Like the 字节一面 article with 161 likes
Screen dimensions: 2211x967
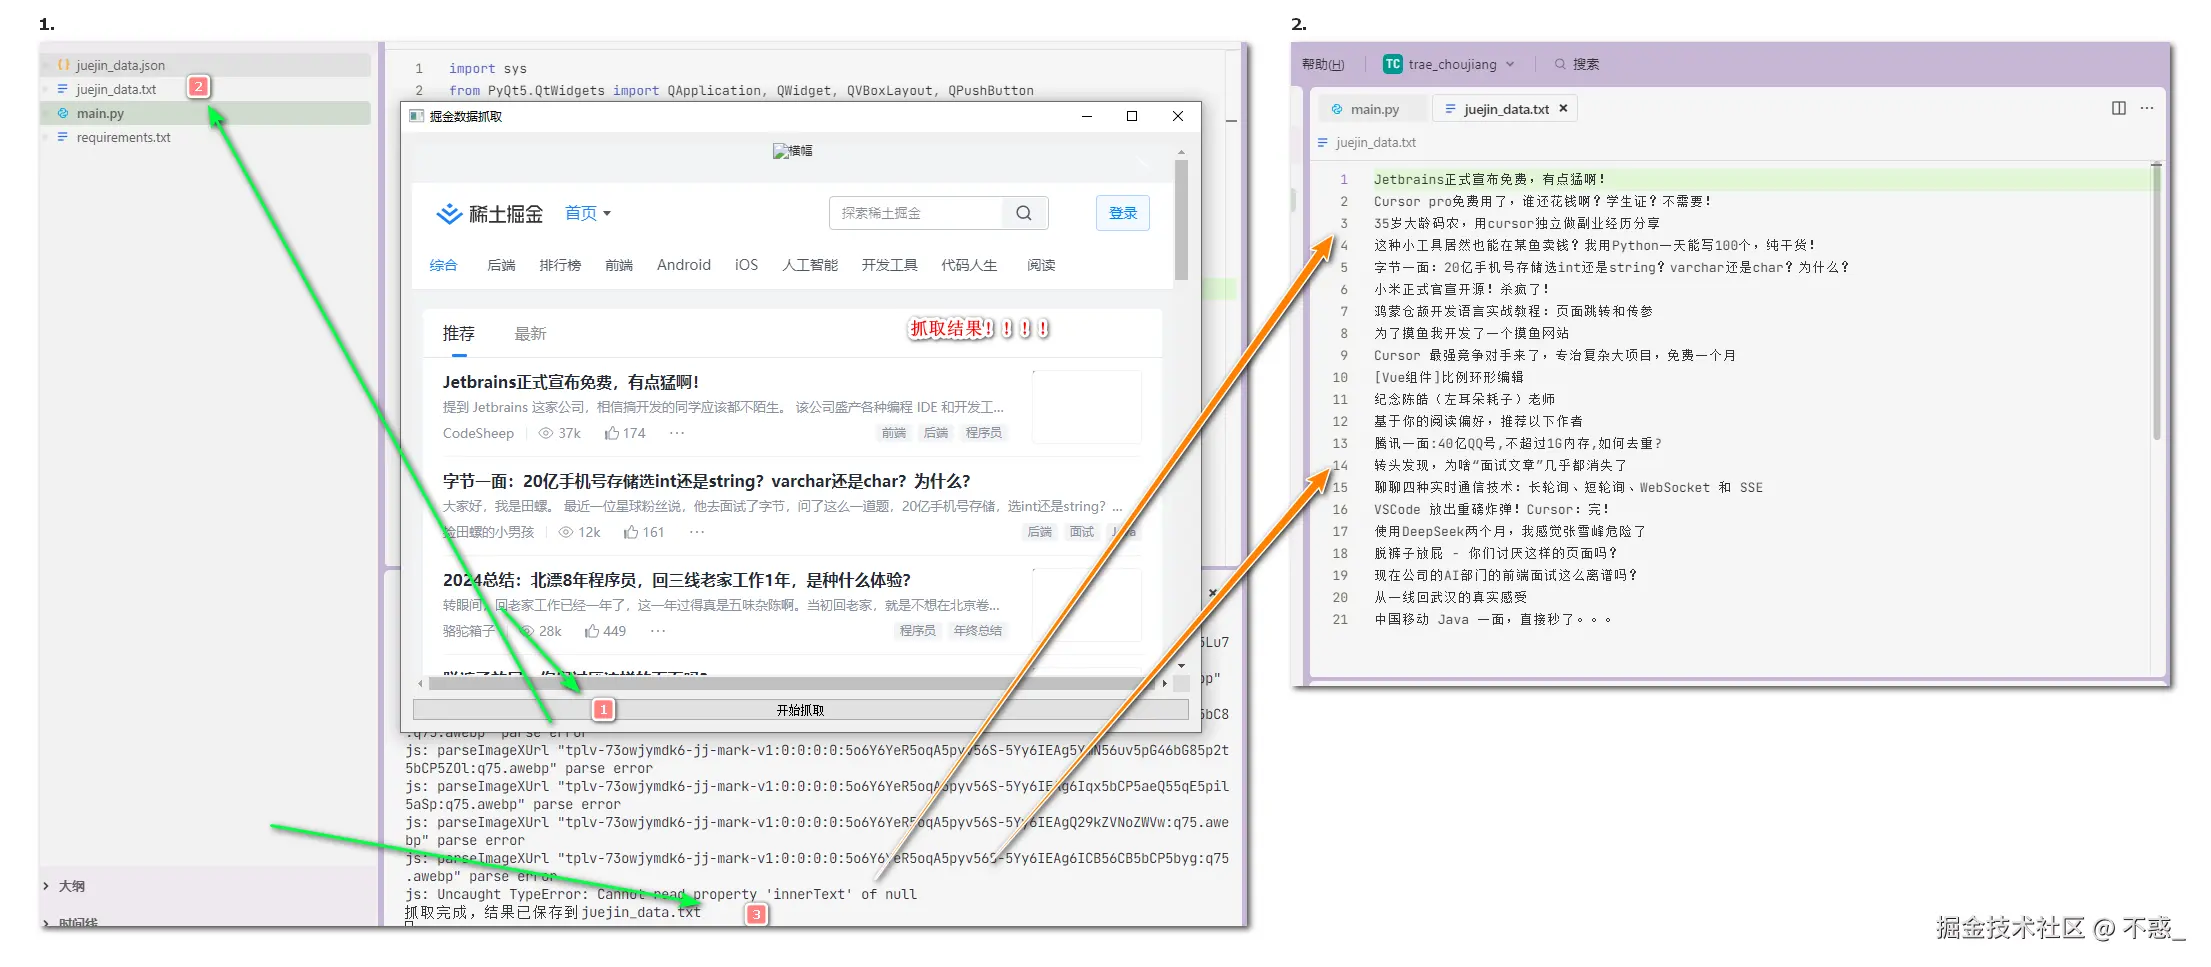[x=644, y=532]
